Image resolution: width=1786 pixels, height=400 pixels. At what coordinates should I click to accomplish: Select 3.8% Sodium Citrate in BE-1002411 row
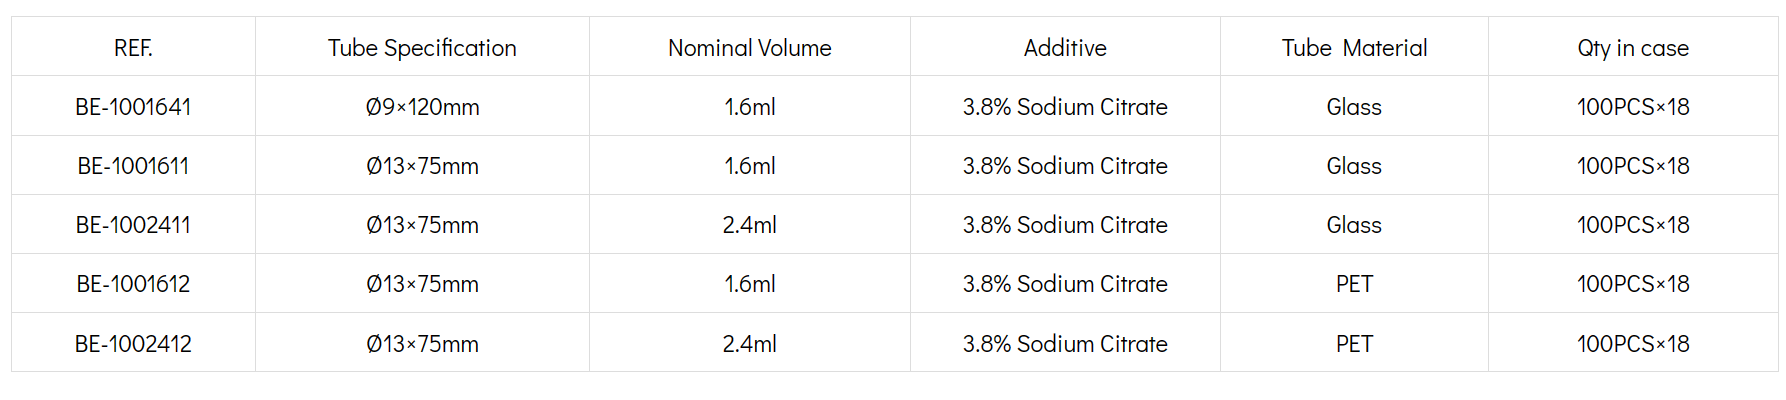click(1065, 225)
